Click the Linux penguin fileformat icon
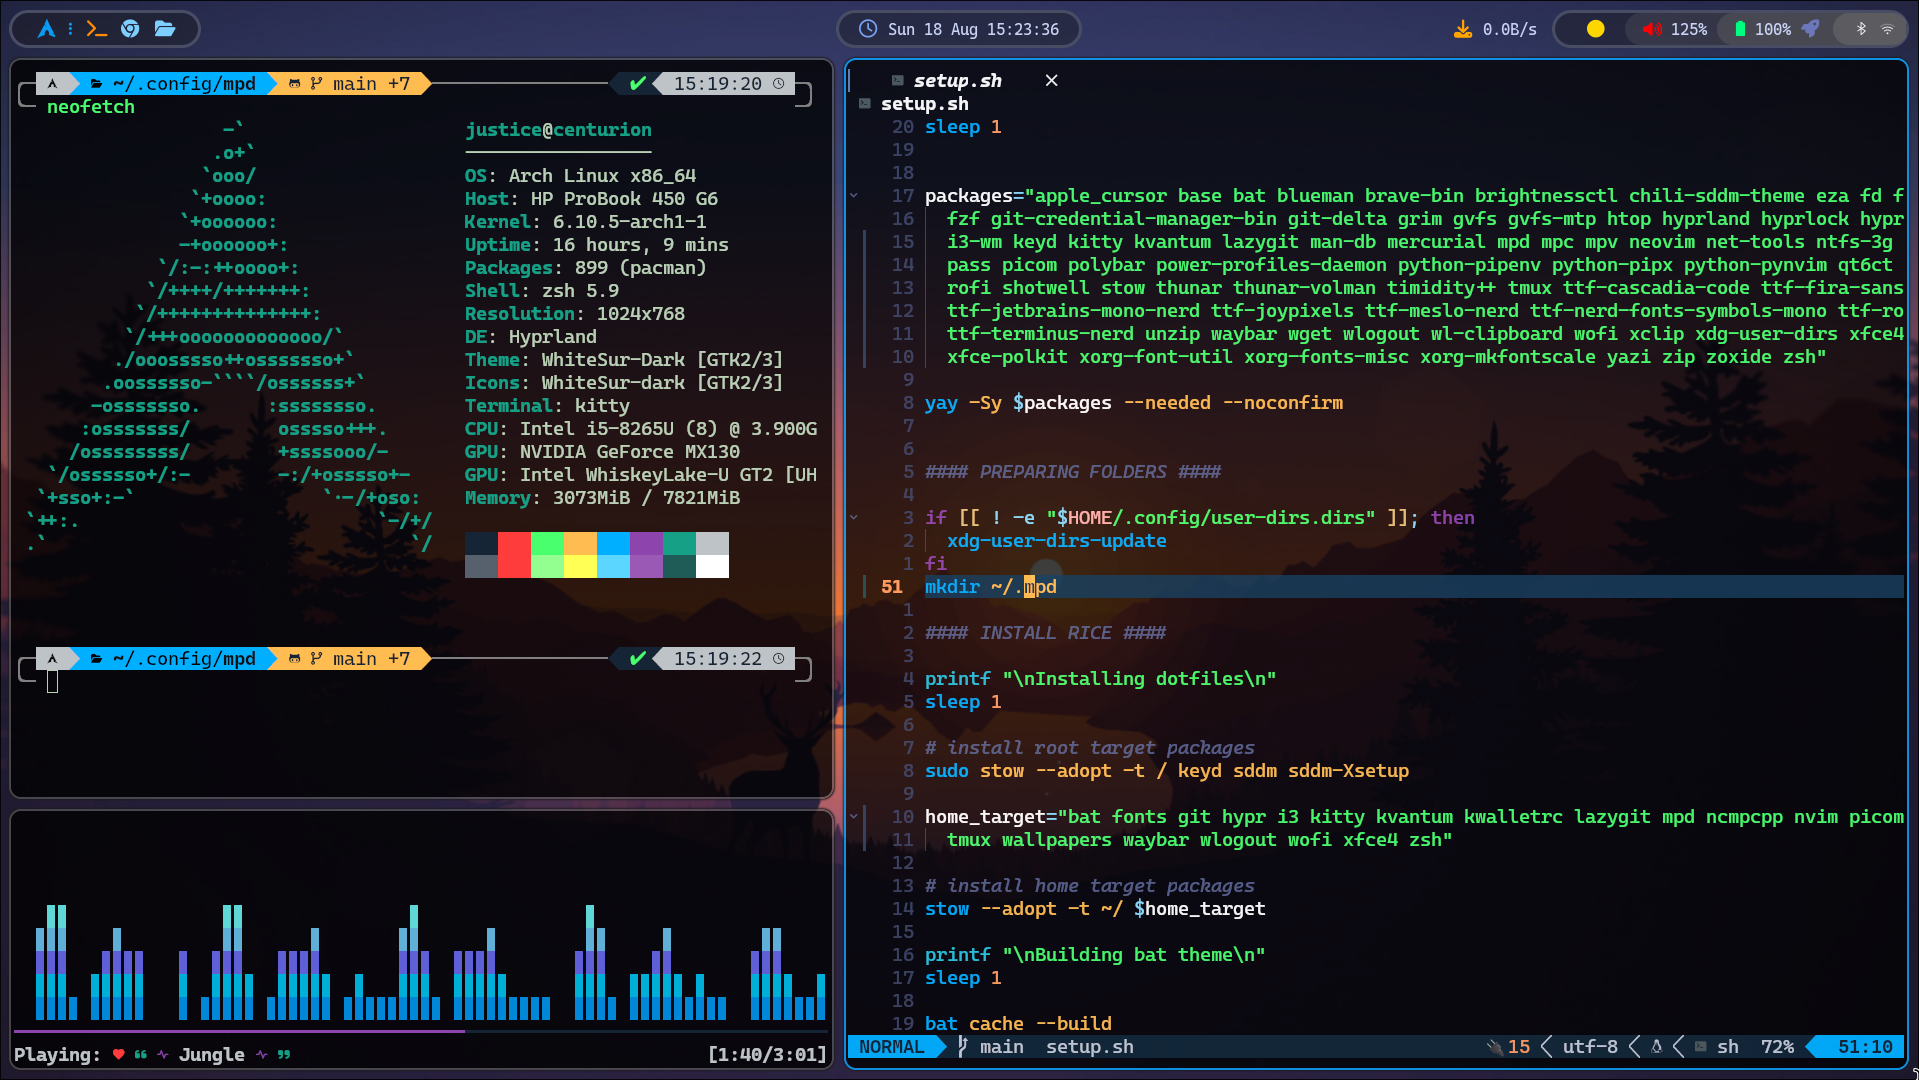 pos(1656,1047)
